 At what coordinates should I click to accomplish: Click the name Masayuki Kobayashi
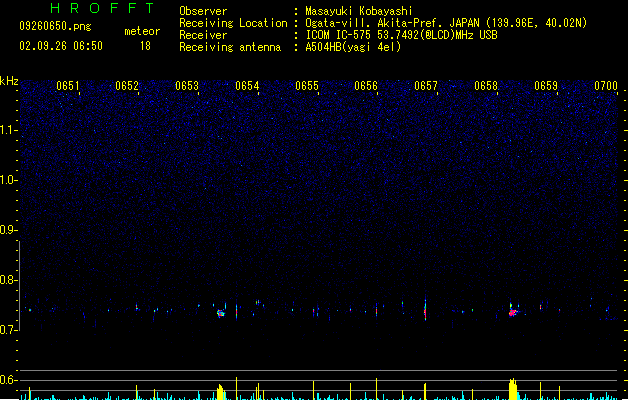pyautogui.click(x=359, y=11)
